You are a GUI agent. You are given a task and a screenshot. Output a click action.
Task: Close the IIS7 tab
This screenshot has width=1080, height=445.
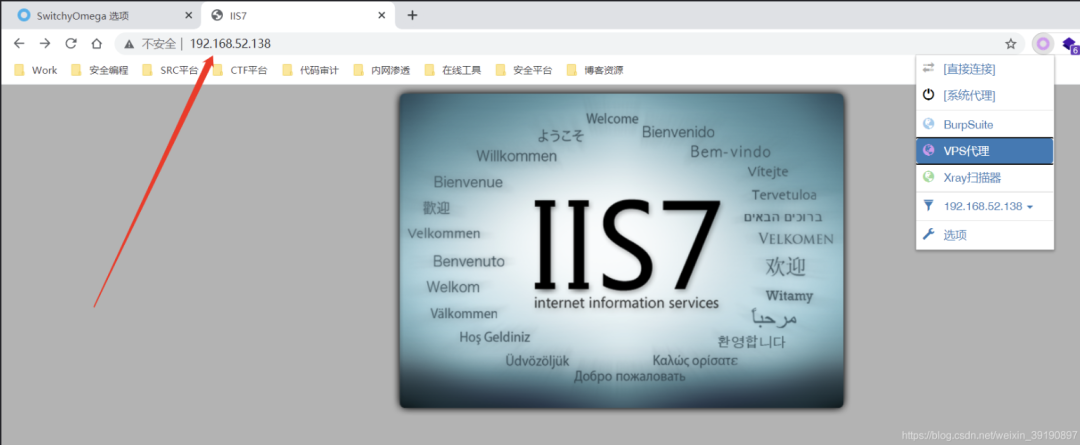(383, 15)
